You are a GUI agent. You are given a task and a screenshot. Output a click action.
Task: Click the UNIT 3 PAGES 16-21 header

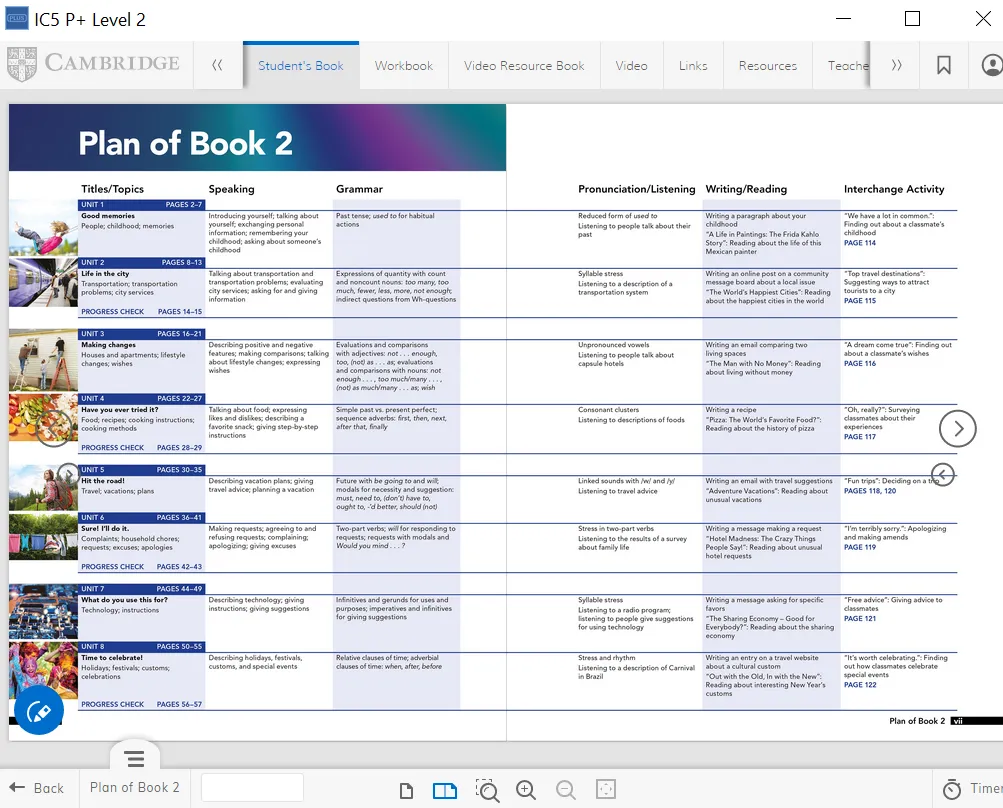(141, 334)
